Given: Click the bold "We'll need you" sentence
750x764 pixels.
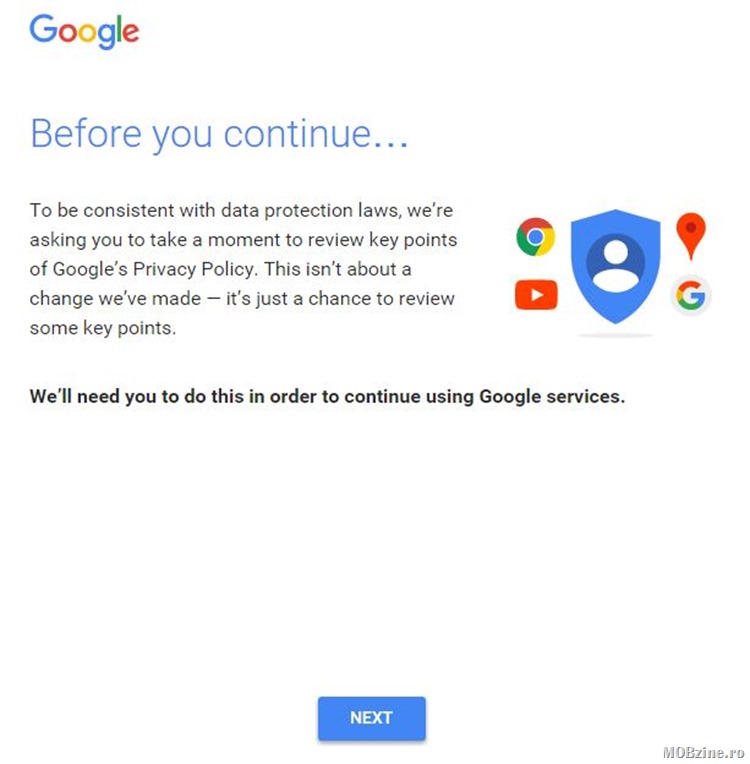Looking at the screenshot, I should click(x=327, y=396).
